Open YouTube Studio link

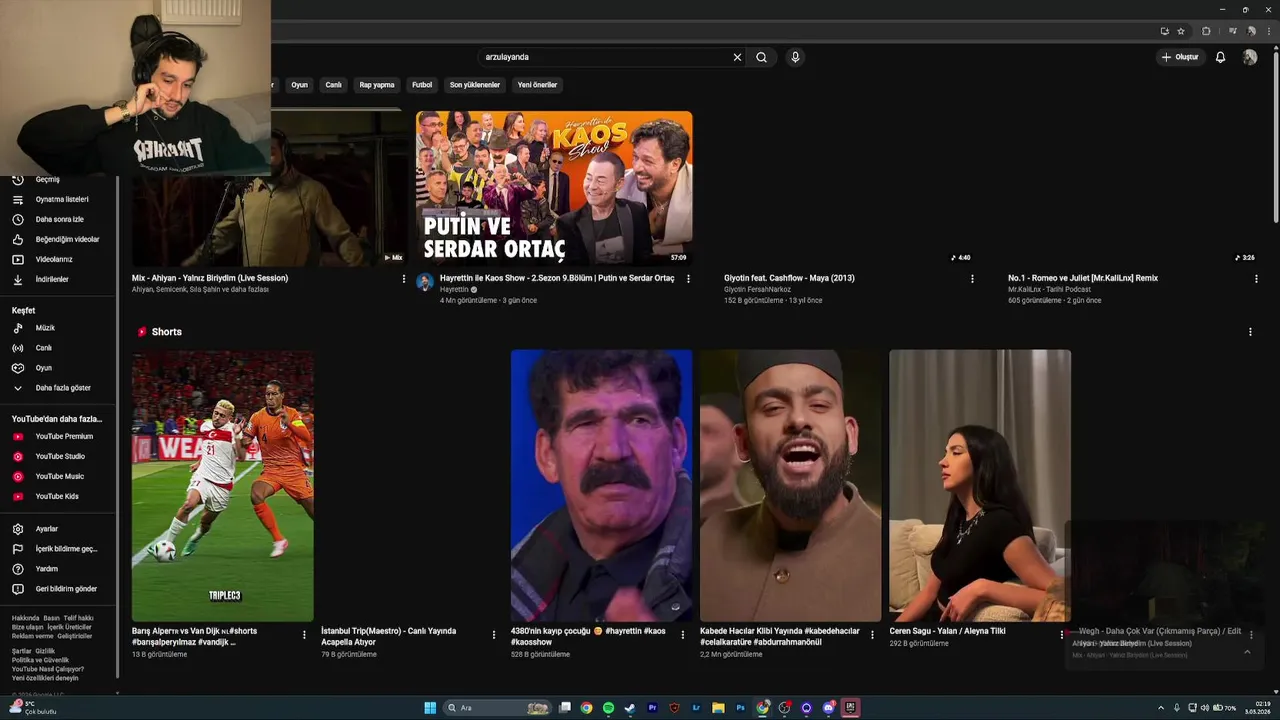pyautogui.click(x=60, y=456)
